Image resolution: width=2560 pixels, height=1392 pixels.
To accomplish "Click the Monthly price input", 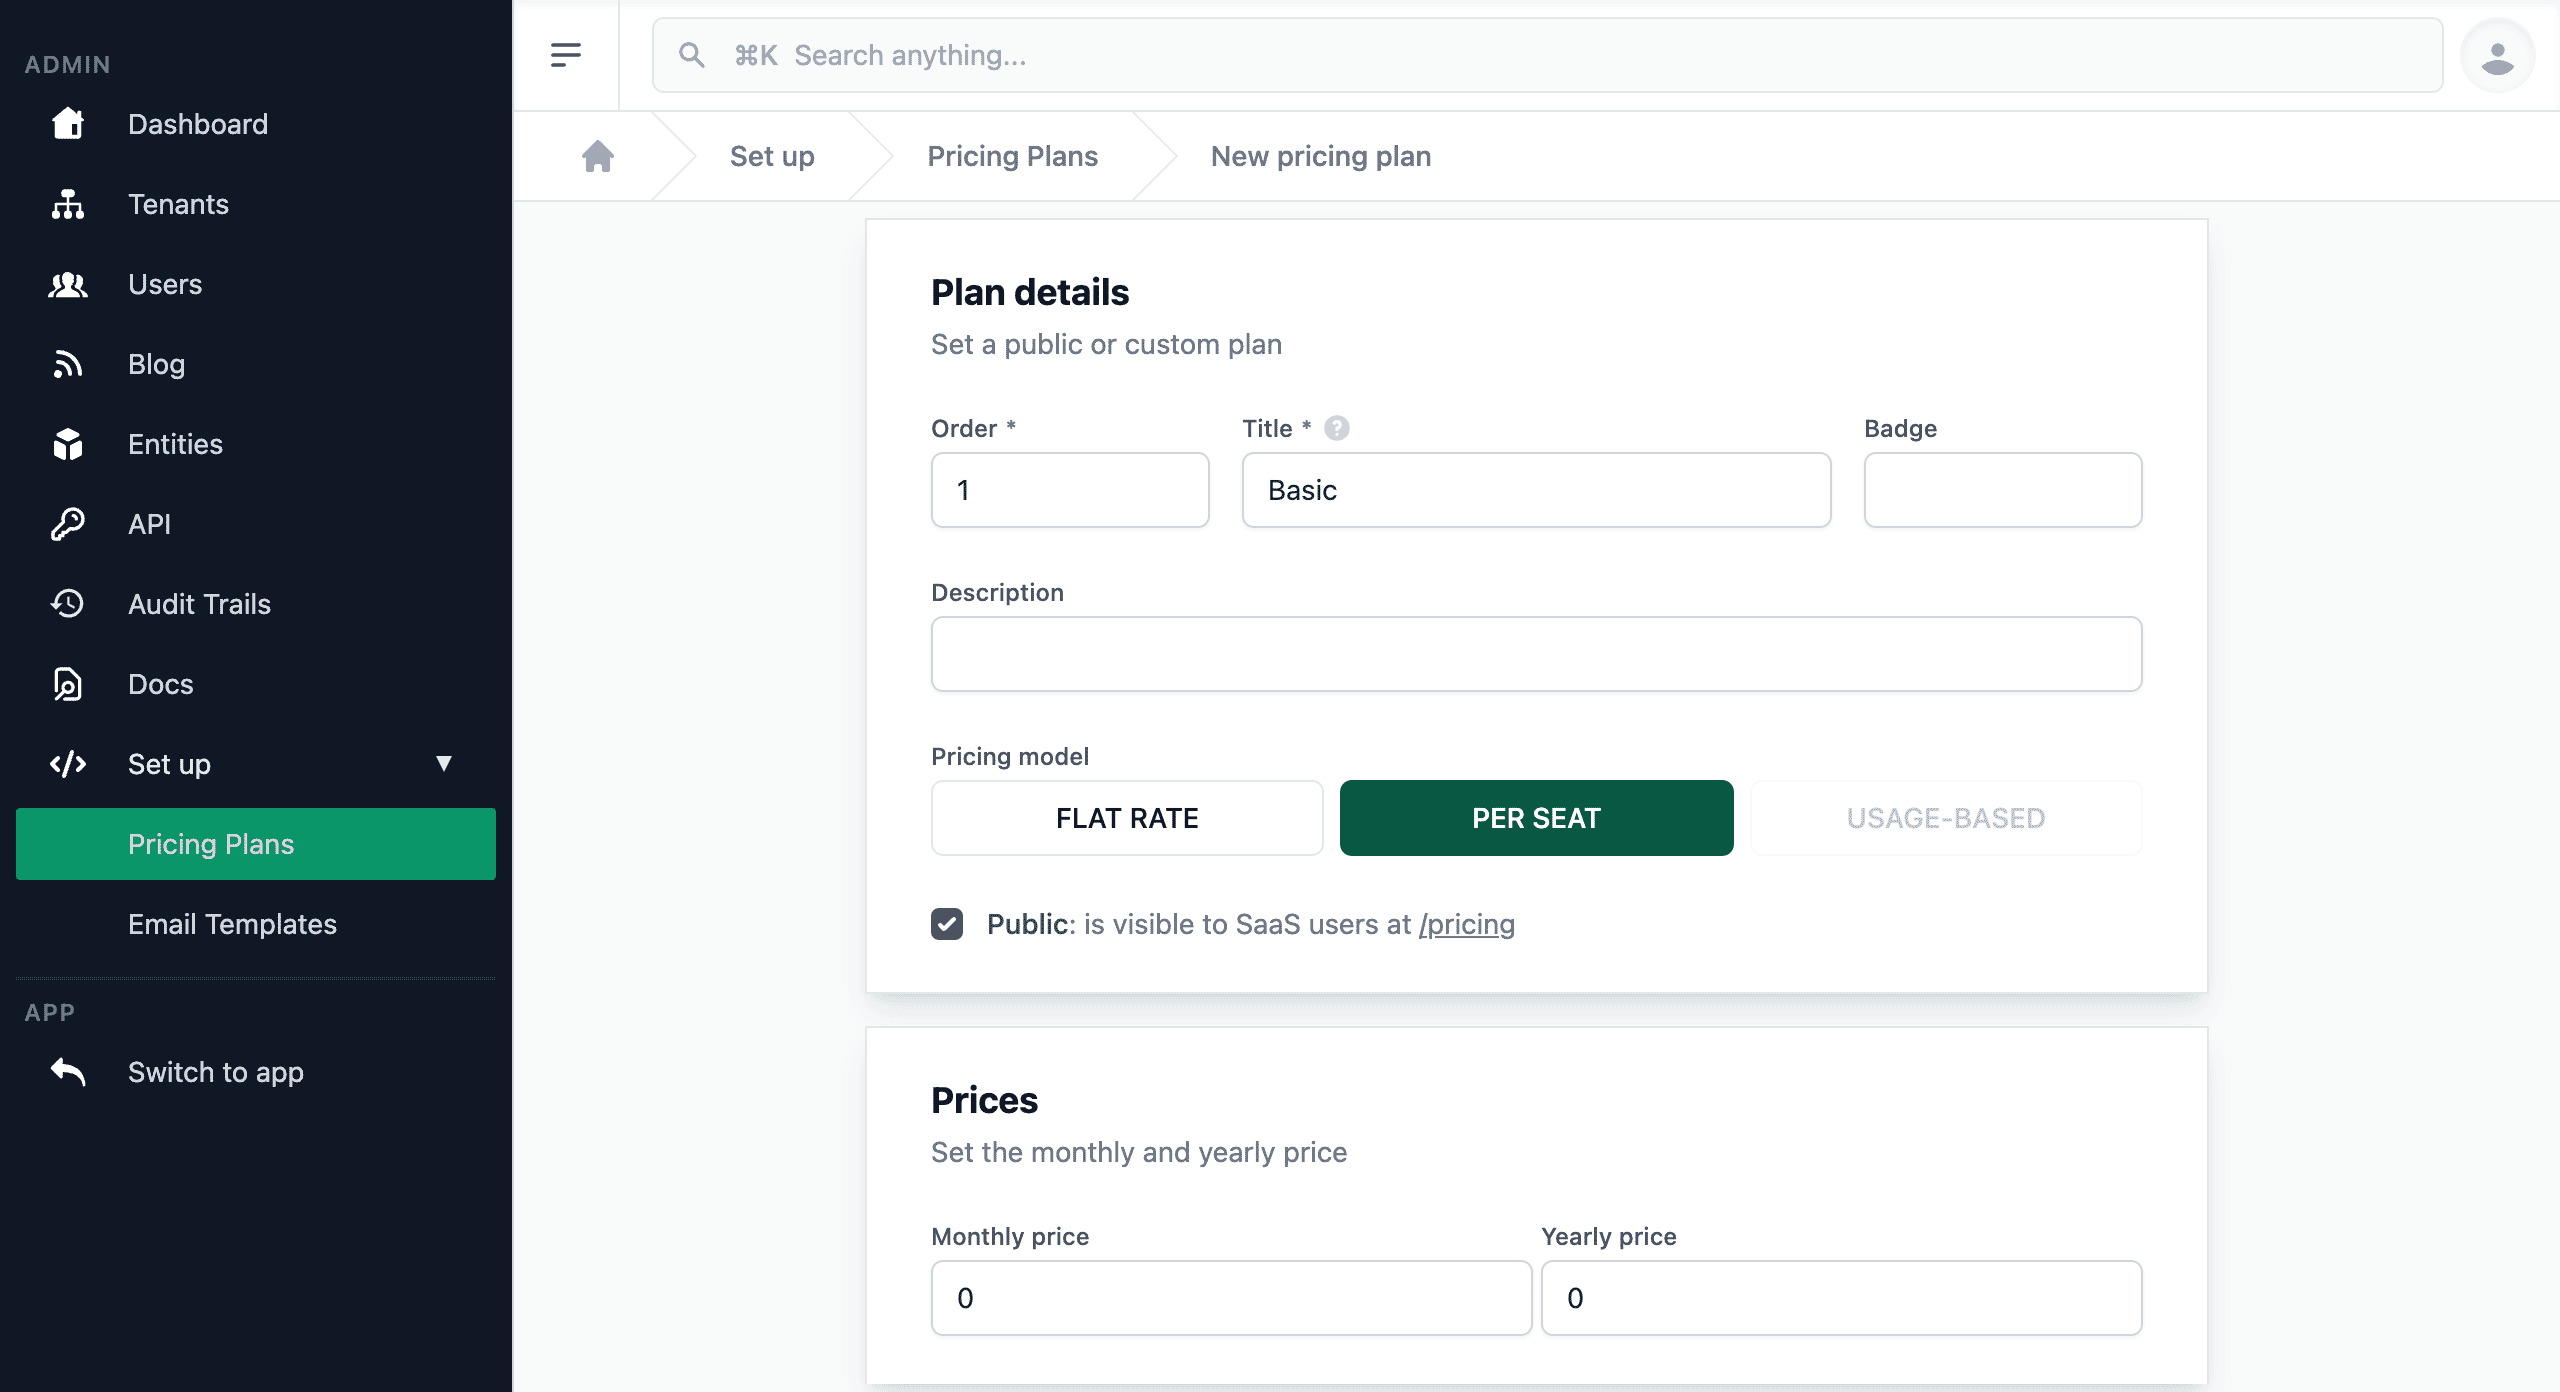I will 1231,1298.
